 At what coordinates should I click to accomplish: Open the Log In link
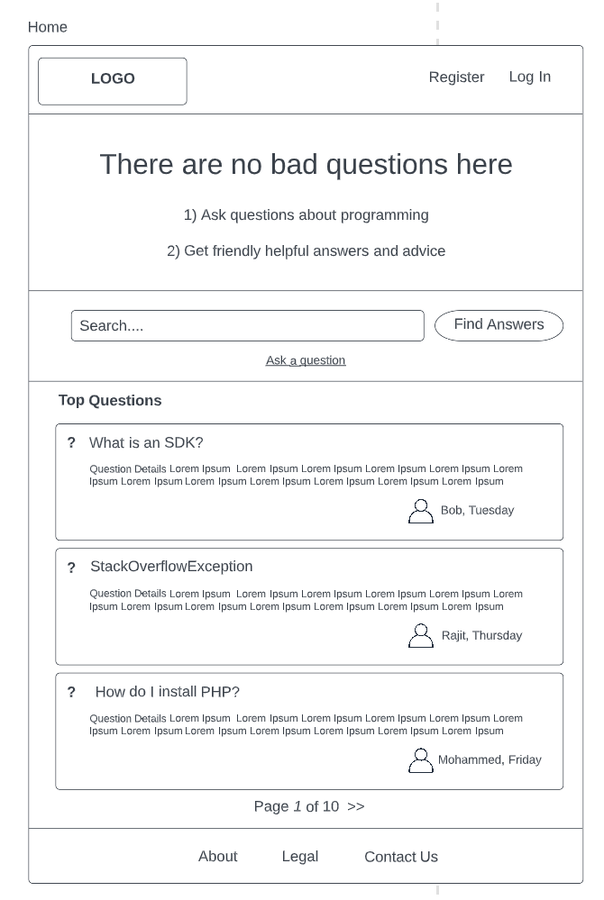click(530, 76)
